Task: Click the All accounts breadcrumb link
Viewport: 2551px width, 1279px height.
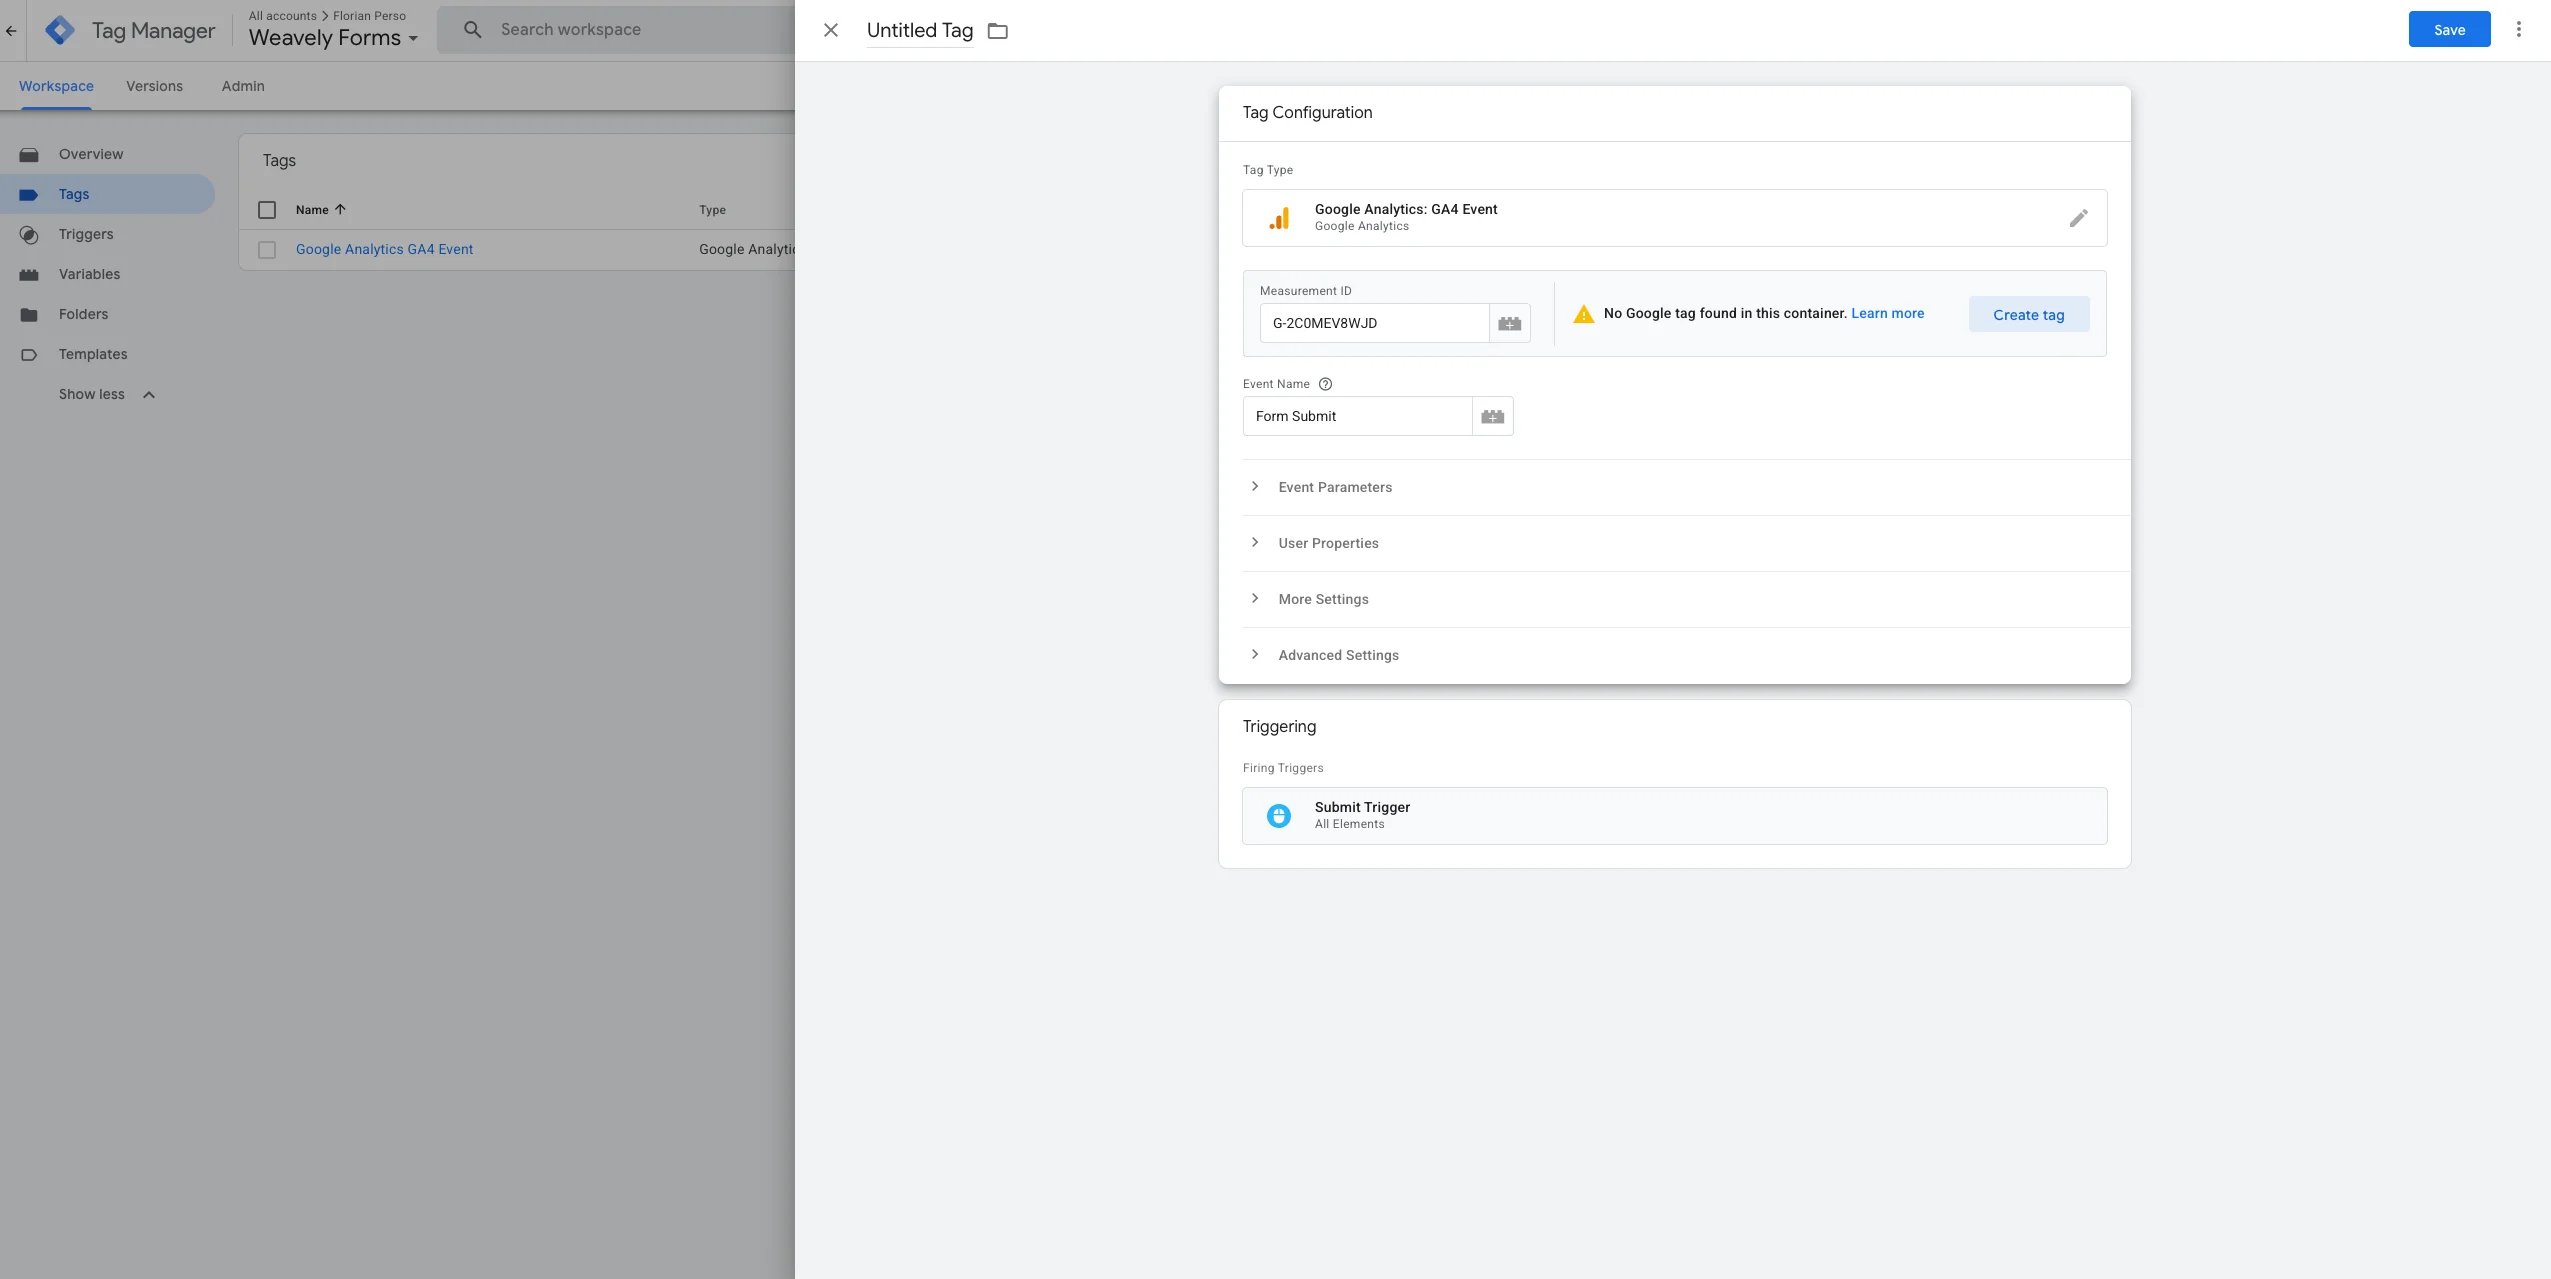Action: [282, 16]
